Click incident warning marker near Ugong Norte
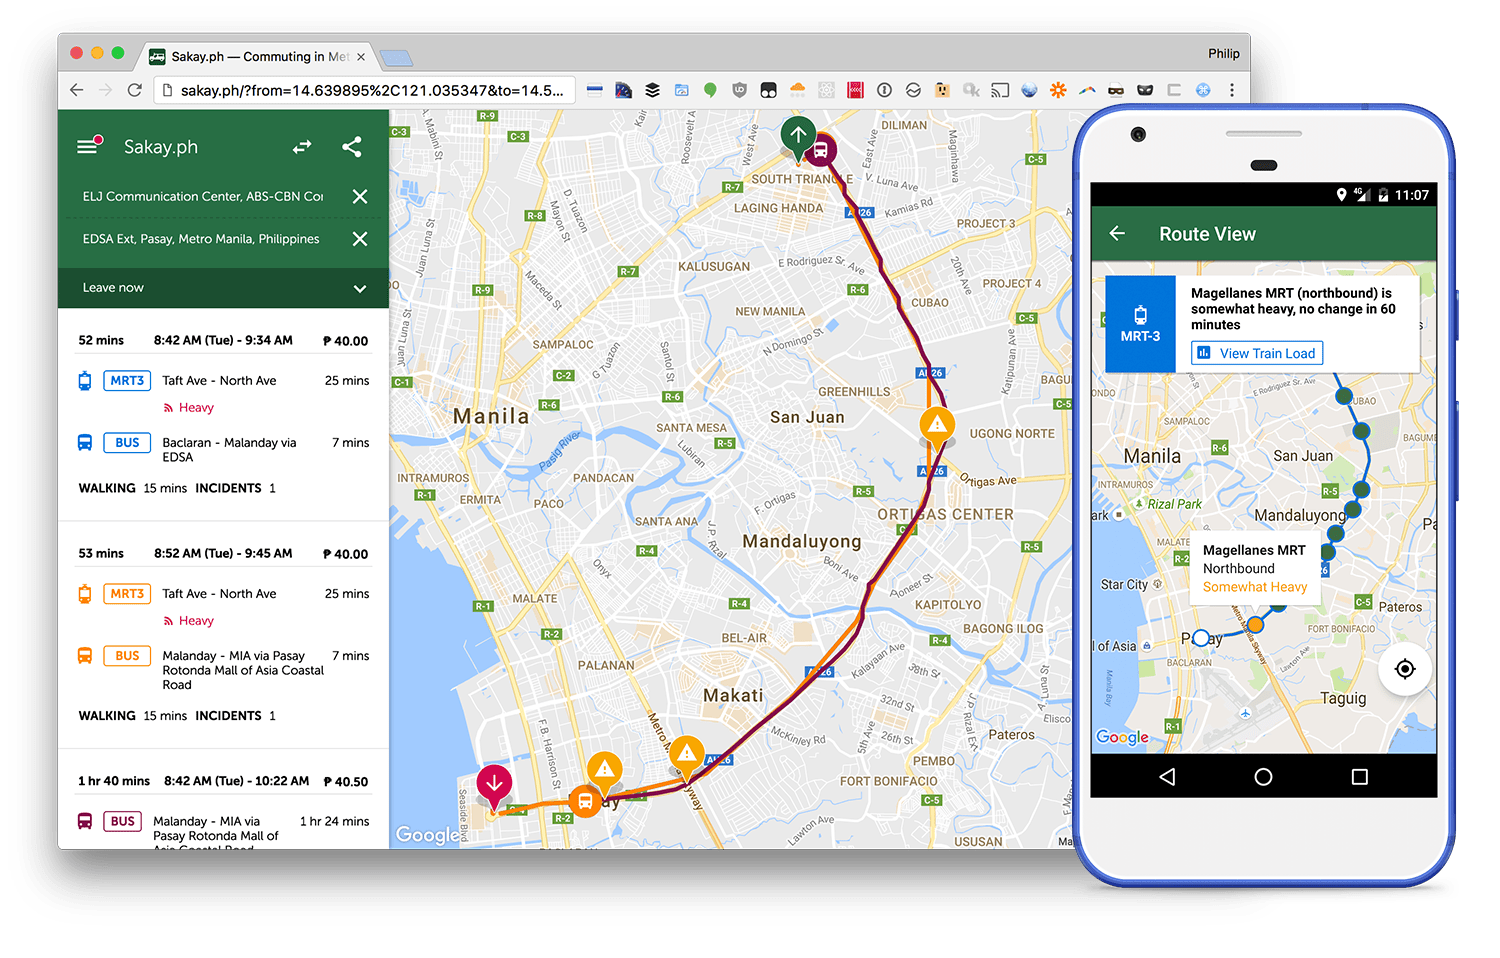 coord(937,425)
